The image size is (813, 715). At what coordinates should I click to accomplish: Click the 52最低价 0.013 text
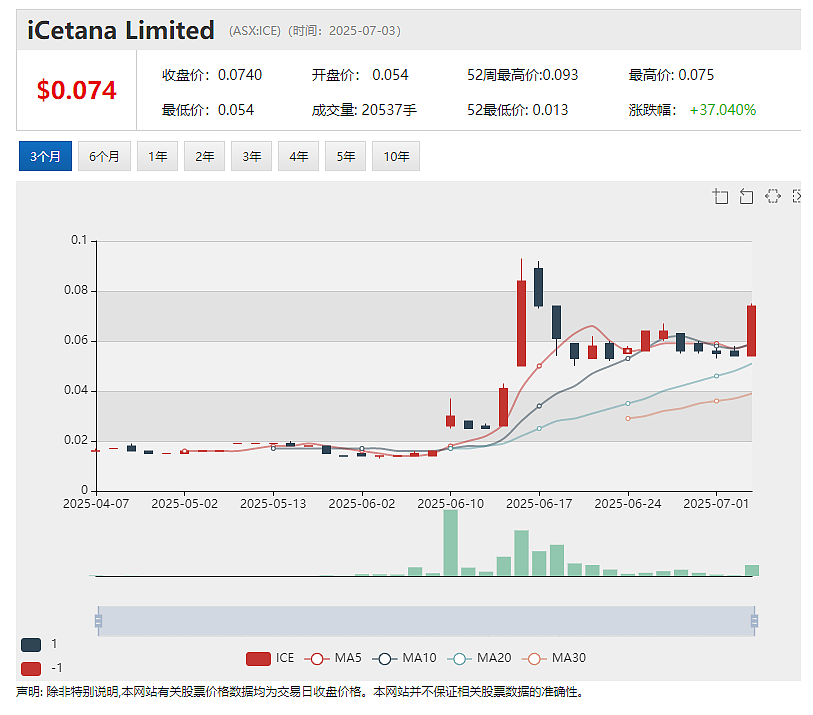[x=517, y=110]
